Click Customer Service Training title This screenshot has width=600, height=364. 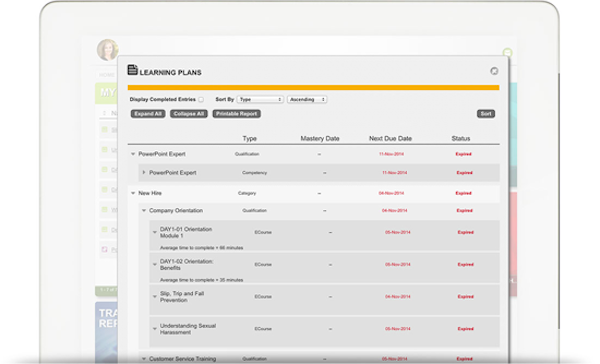(x=183, y=359)
